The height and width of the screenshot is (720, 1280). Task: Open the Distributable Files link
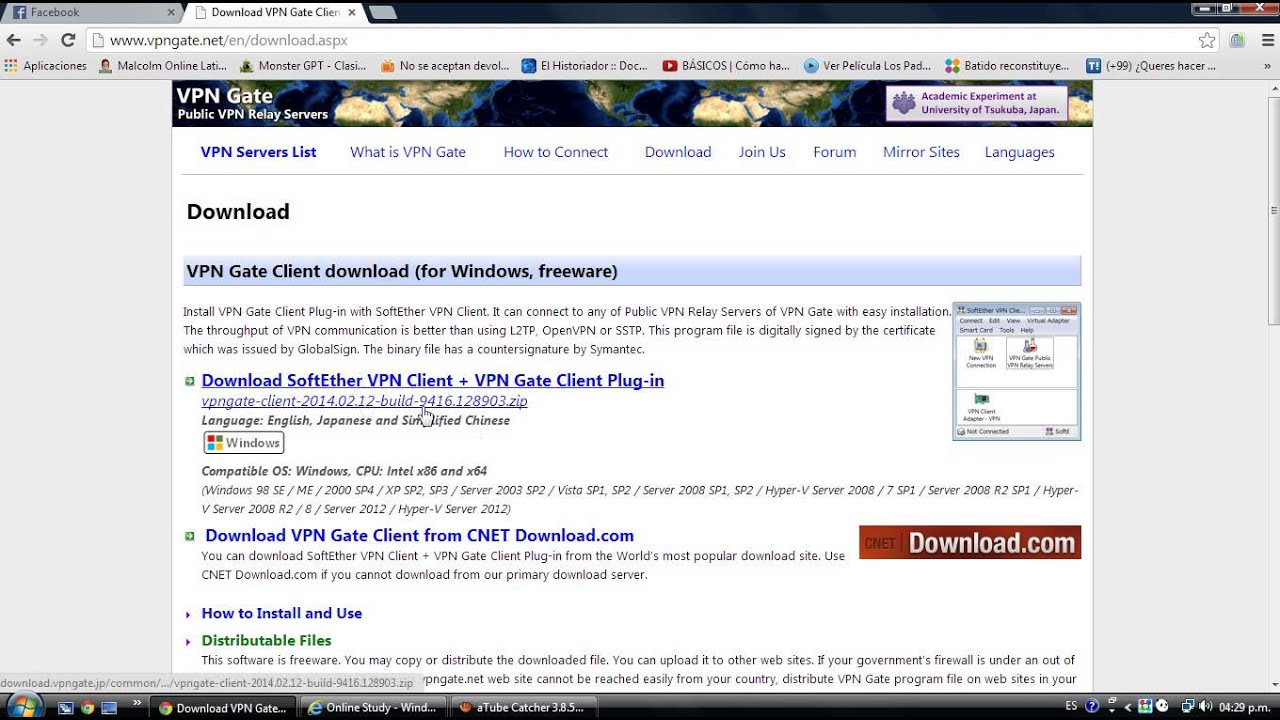click(x=266, y=640)
